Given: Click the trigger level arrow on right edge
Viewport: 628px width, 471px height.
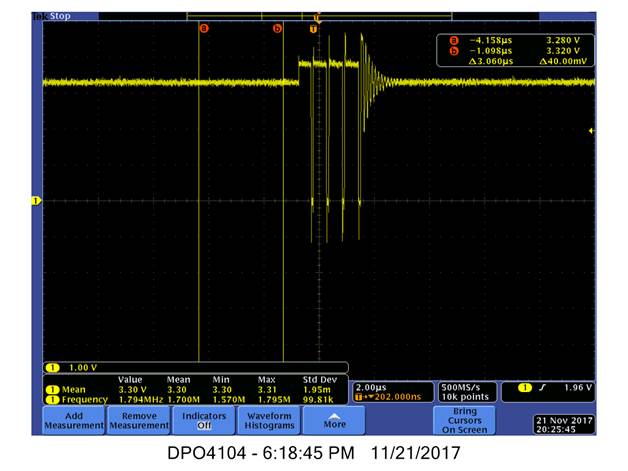Looking at the screenshot, I should click(x=591, y=131).
